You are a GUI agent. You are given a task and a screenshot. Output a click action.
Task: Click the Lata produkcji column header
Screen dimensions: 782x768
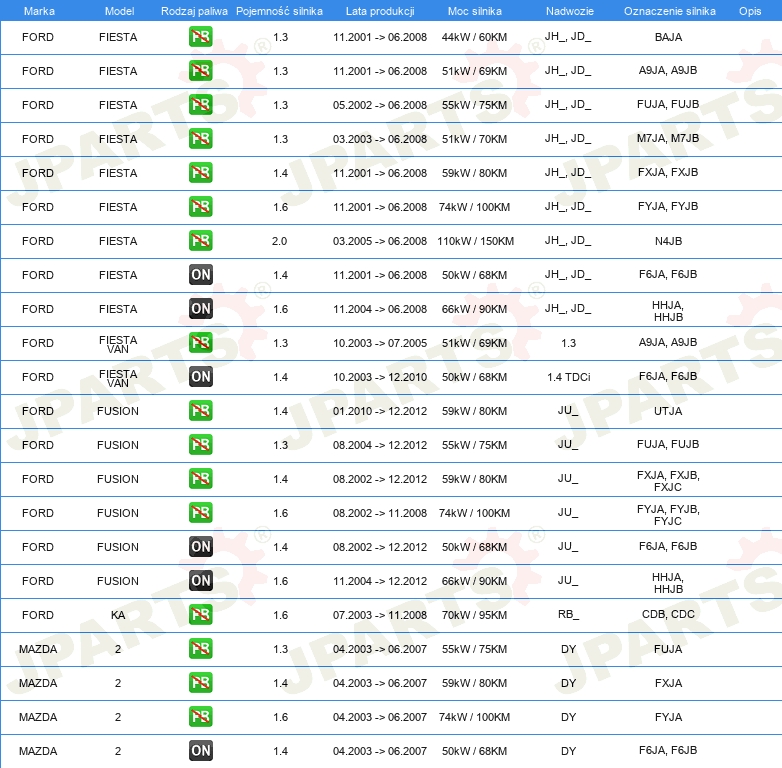(380, 11)
